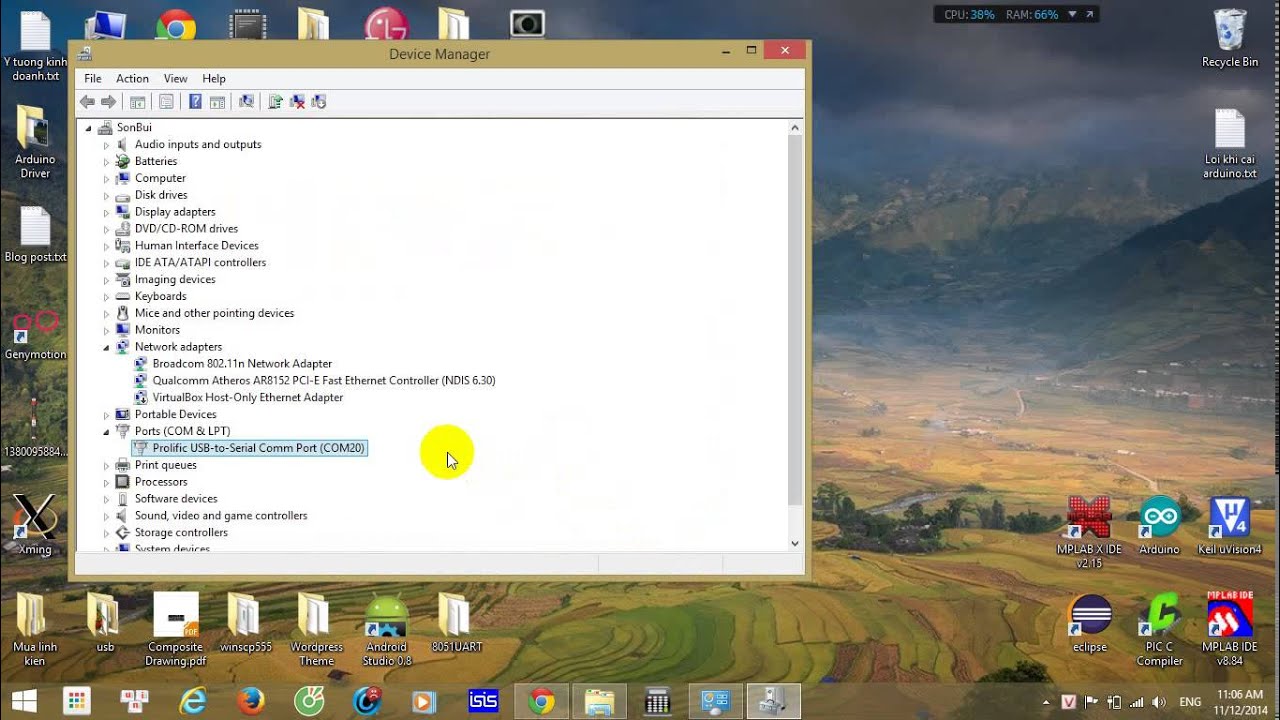Open the Arduino Driver folder
The width and height of the screenshot is (1280, 720).
35,142
